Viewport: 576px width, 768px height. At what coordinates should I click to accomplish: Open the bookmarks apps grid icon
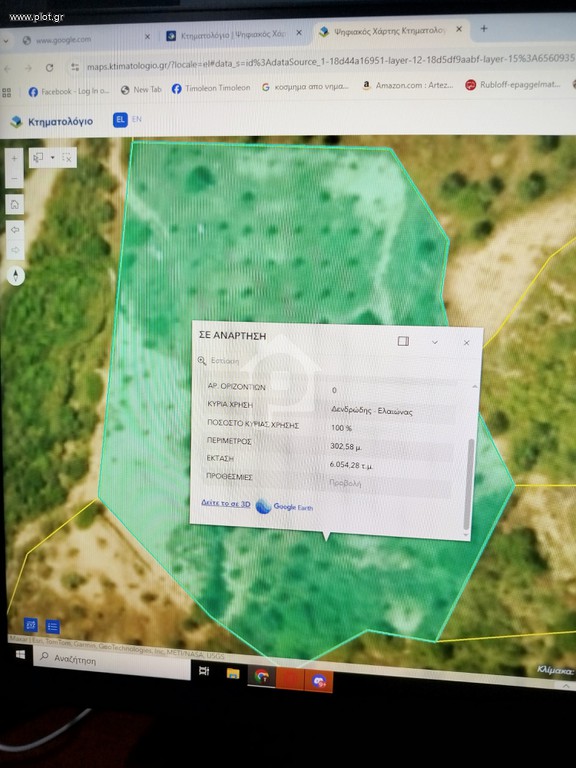pos(6,92)
